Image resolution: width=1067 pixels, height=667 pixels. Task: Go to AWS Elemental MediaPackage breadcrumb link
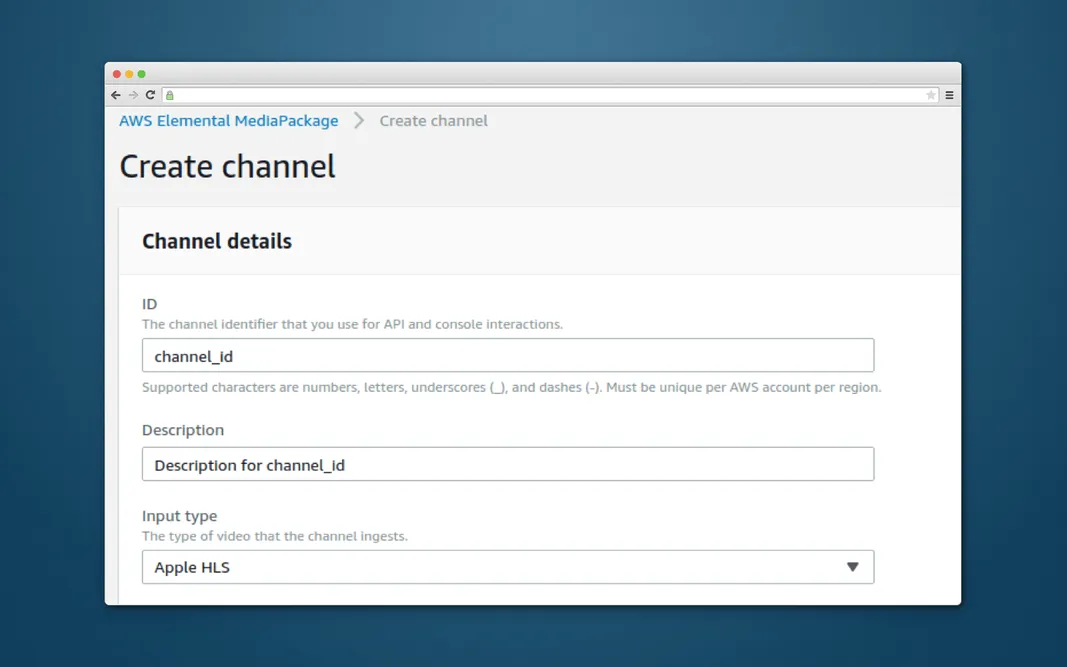(229, 121)
